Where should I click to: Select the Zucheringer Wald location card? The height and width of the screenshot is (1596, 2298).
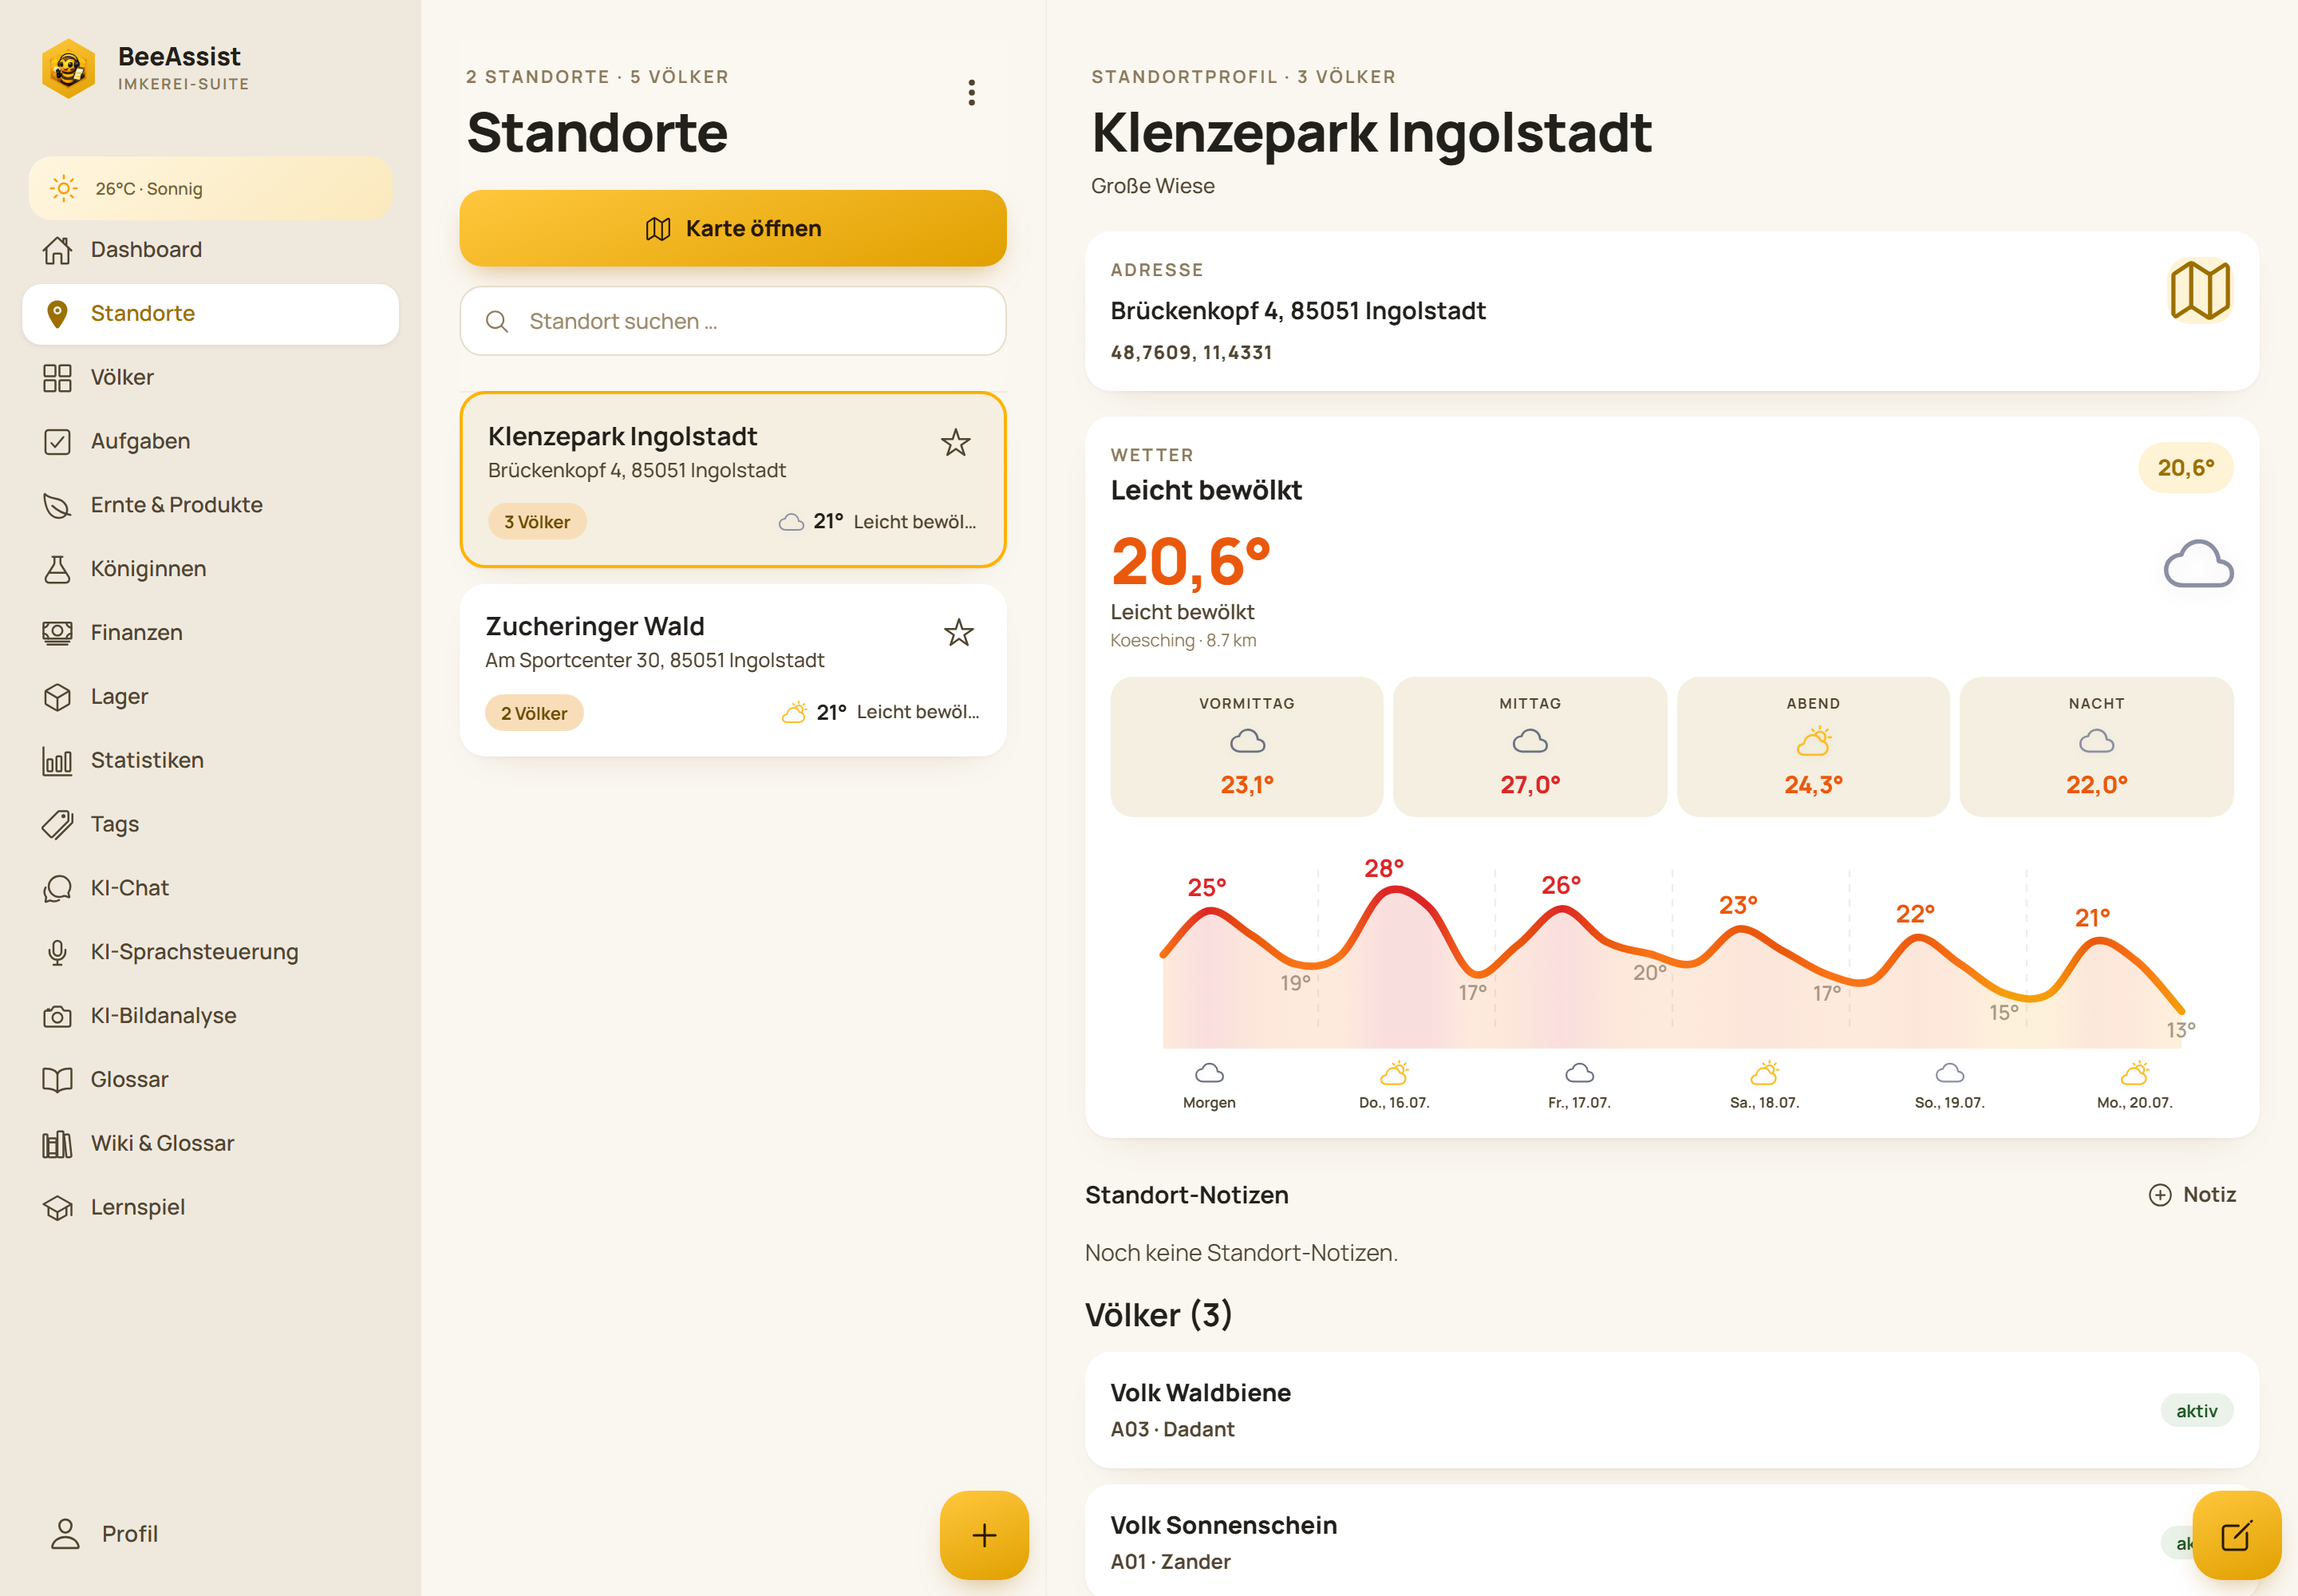click(x=733, y=670)
